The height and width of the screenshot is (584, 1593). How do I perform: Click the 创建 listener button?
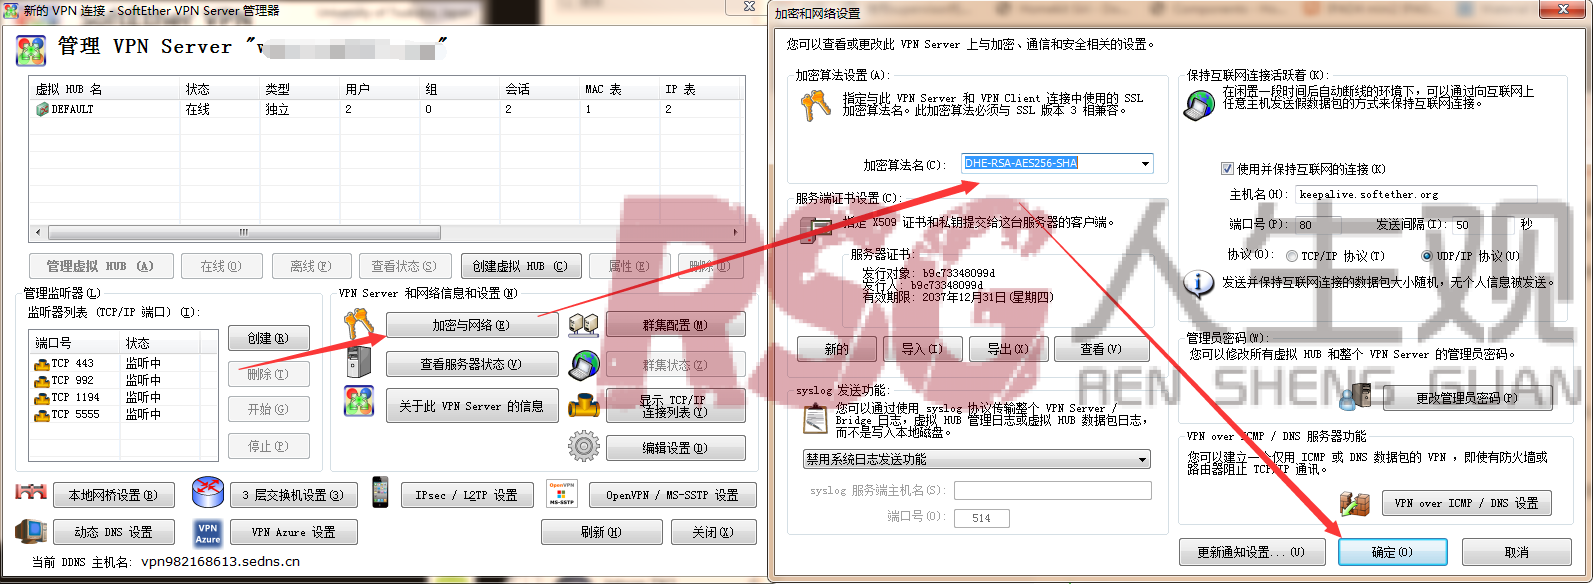point(268,338)
